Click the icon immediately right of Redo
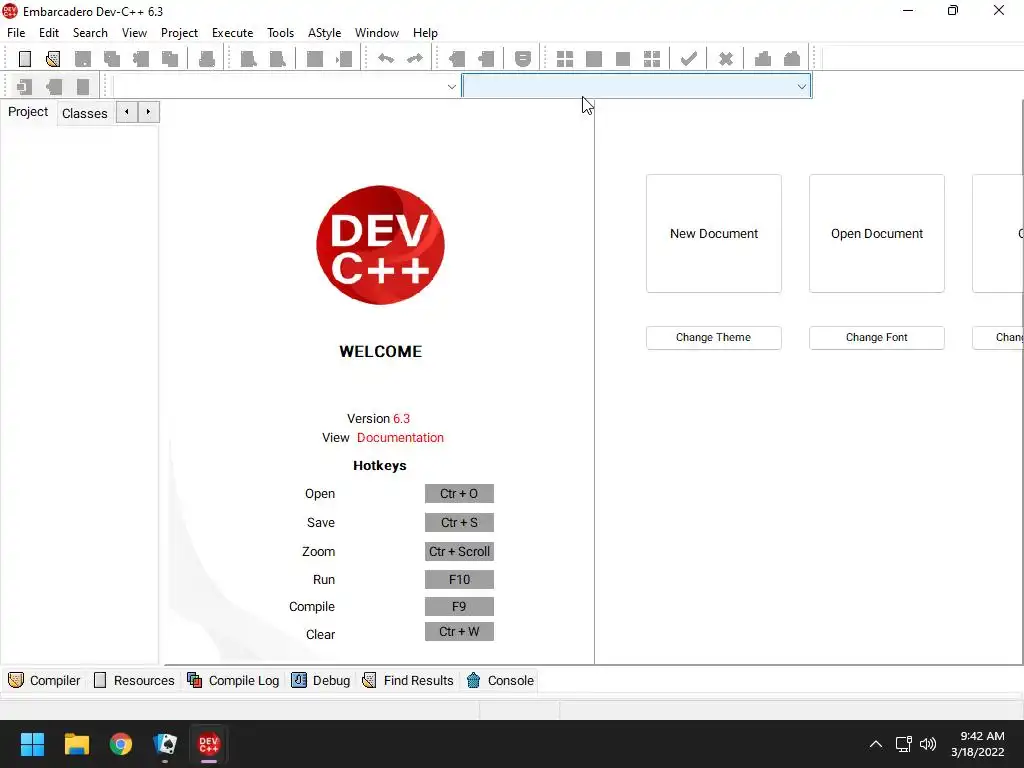 point(456,59)
